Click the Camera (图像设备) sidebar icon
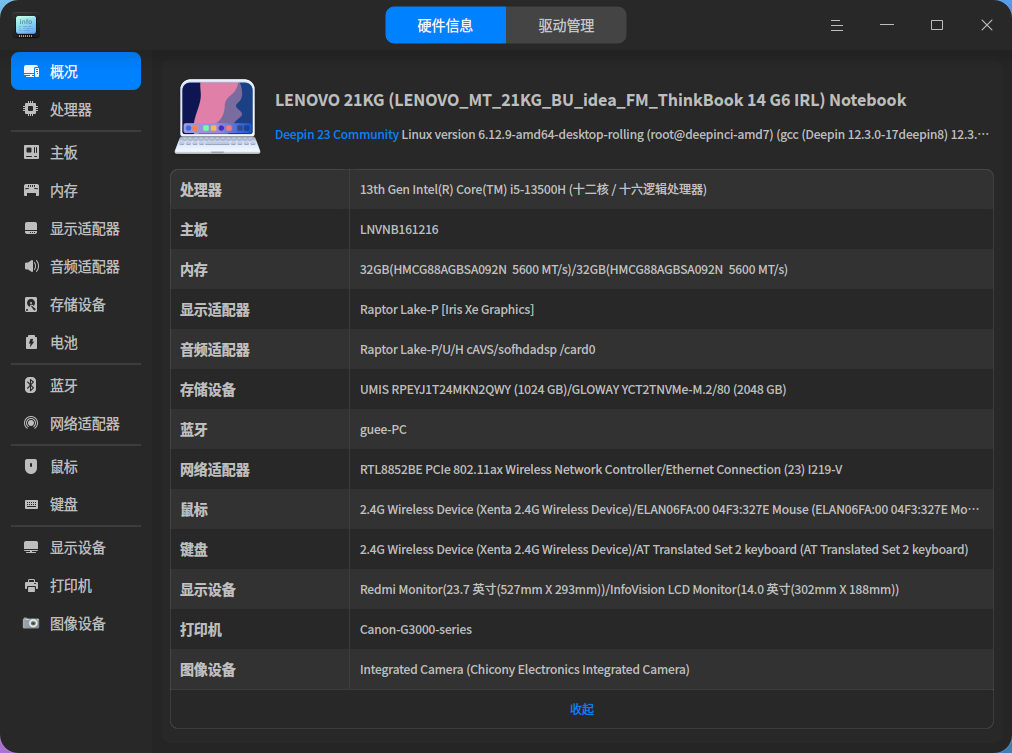The width and height of the screenshot is (1012, 753). click(x=31, y=623)
